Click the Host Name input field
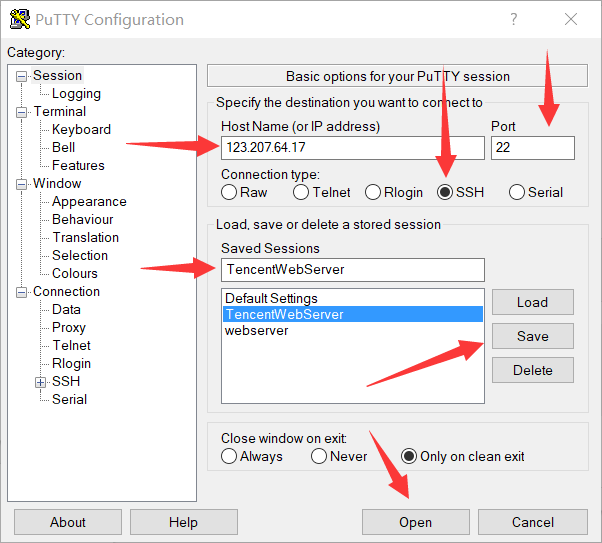602x543 pixels. click(352, 147)
